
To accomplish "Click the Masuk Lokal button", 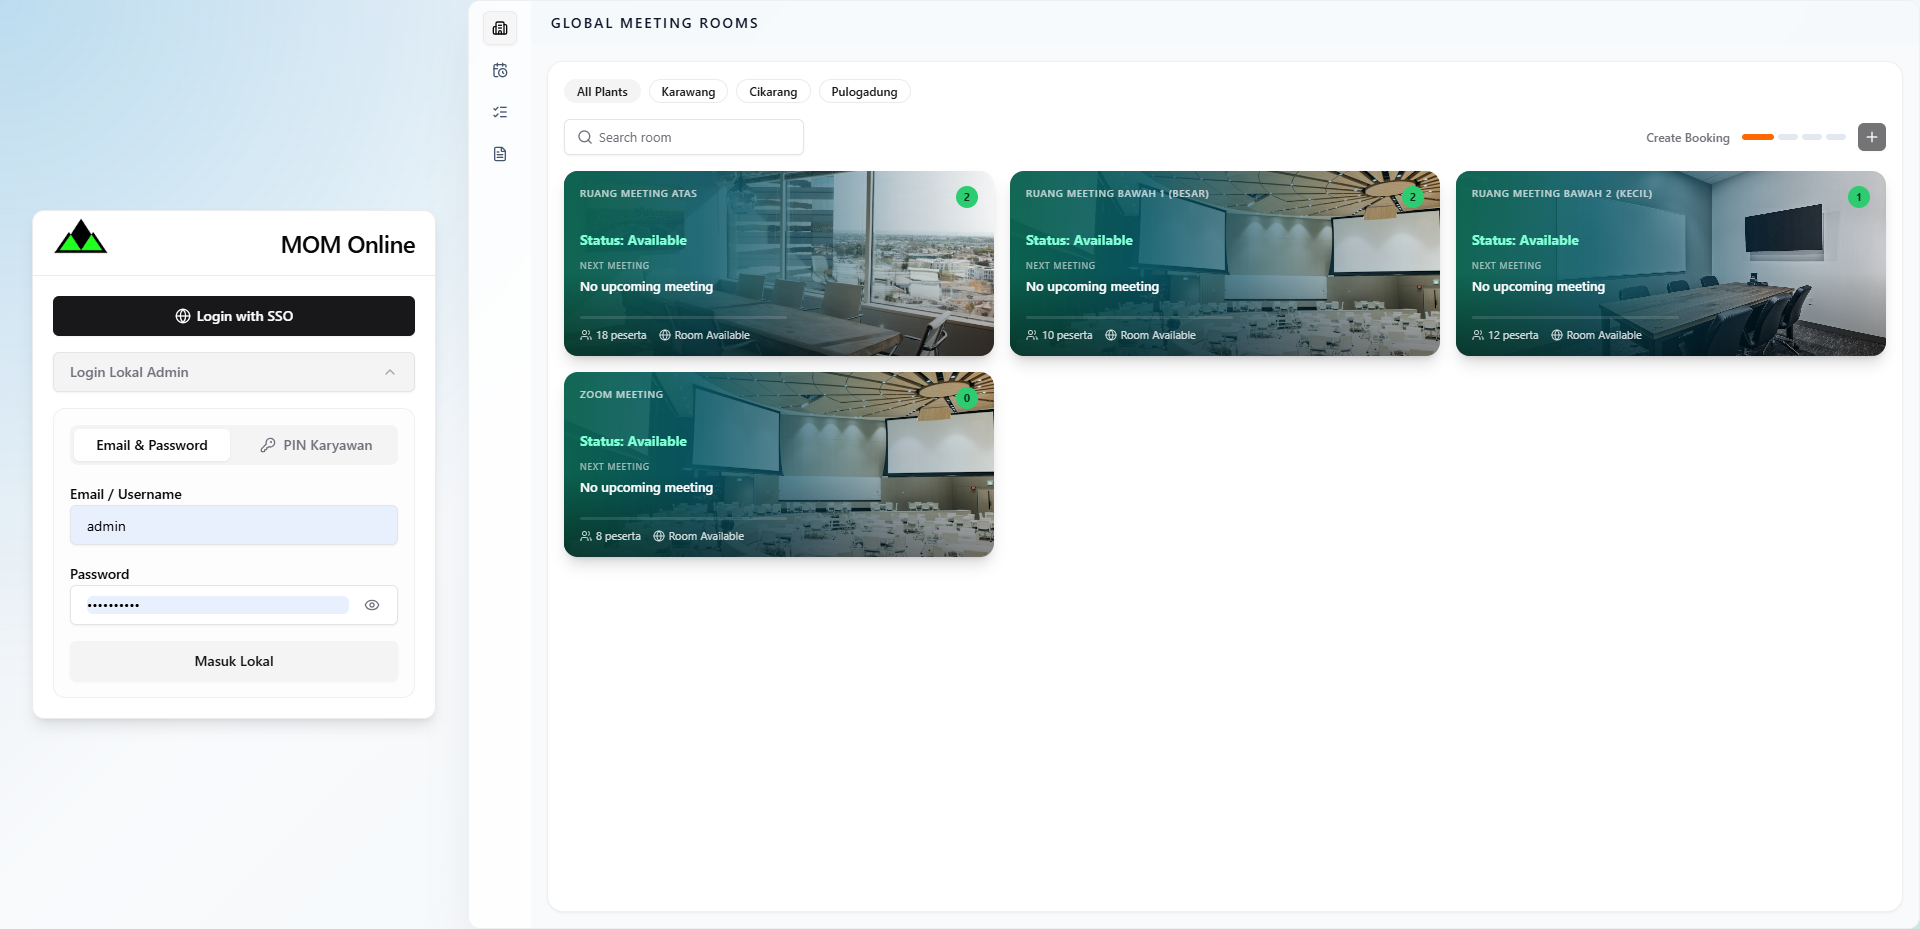I will tap(234, 661).
